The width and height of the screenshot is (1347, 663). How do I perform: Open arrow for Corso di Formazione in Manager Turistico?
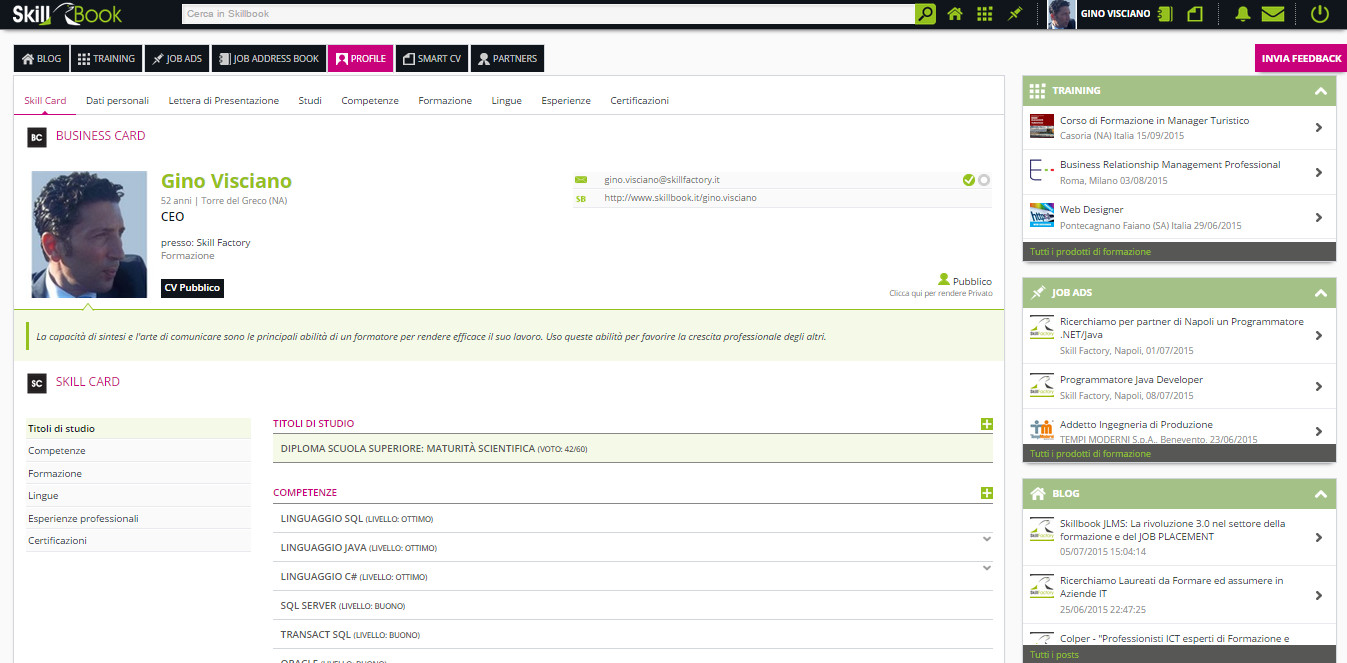[x=1319, y=128]
